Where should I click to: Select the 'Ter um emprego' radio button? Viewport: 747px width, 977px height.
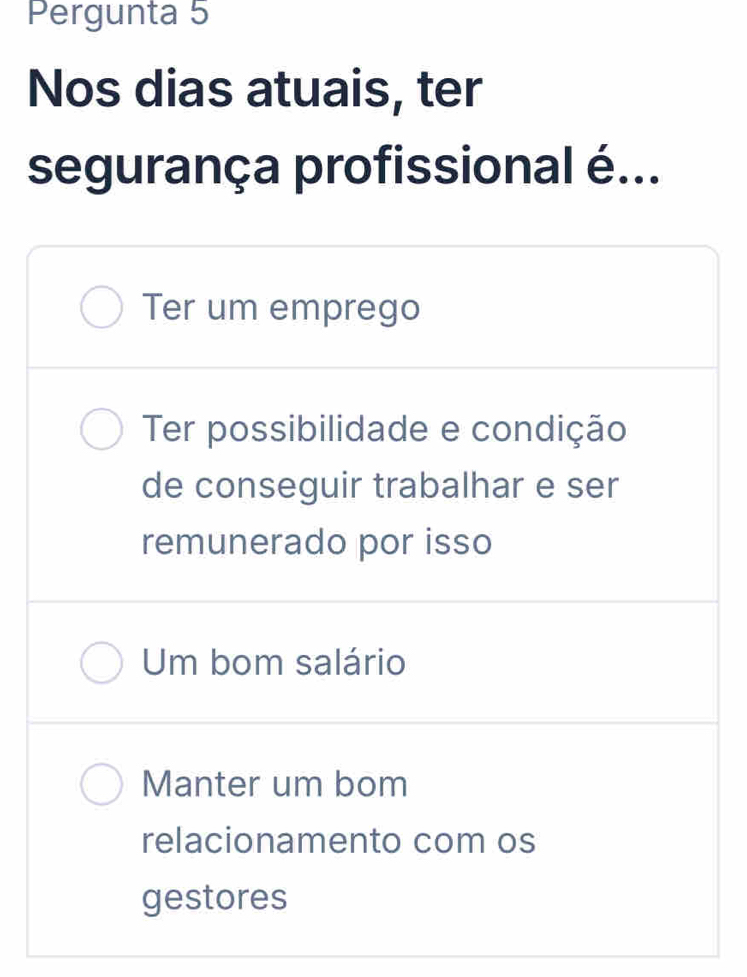click(x=101, y=309)
